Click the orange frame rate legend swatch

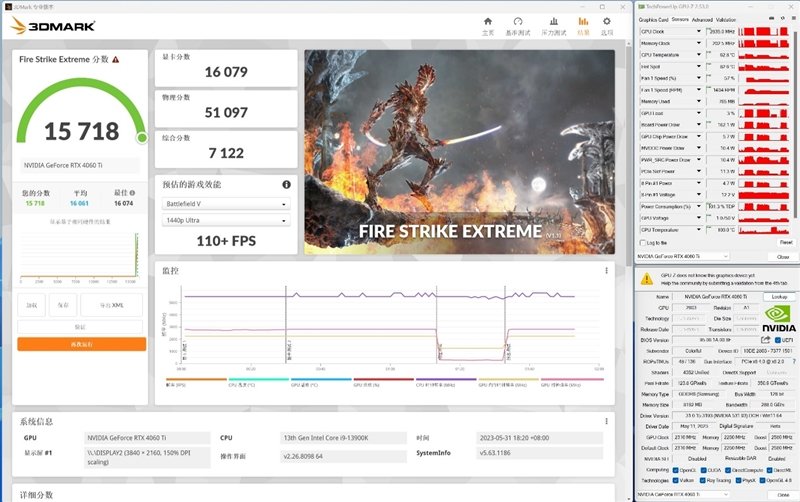tap(196, 379)
